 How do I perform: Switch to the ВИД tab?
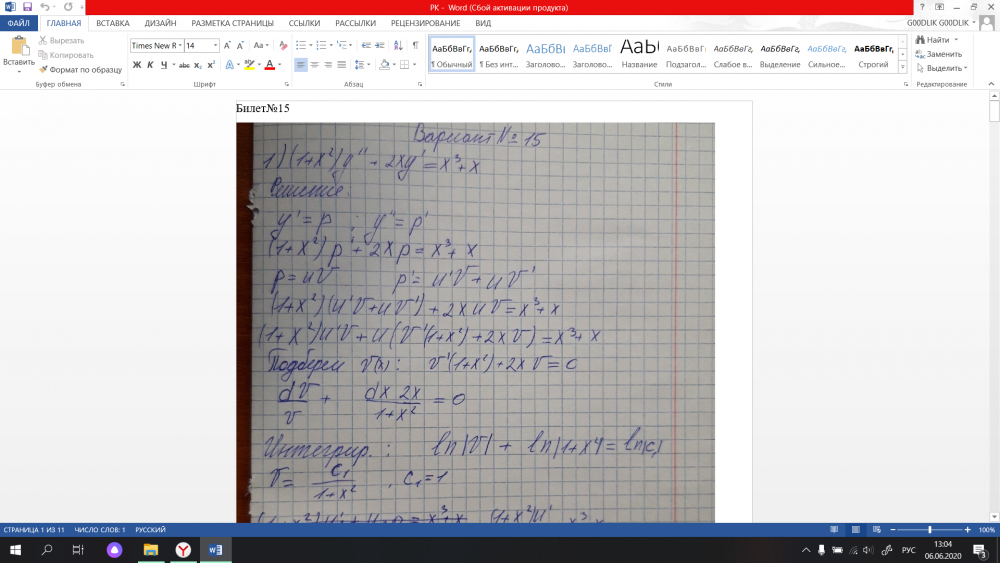click(x=483, y=23)
